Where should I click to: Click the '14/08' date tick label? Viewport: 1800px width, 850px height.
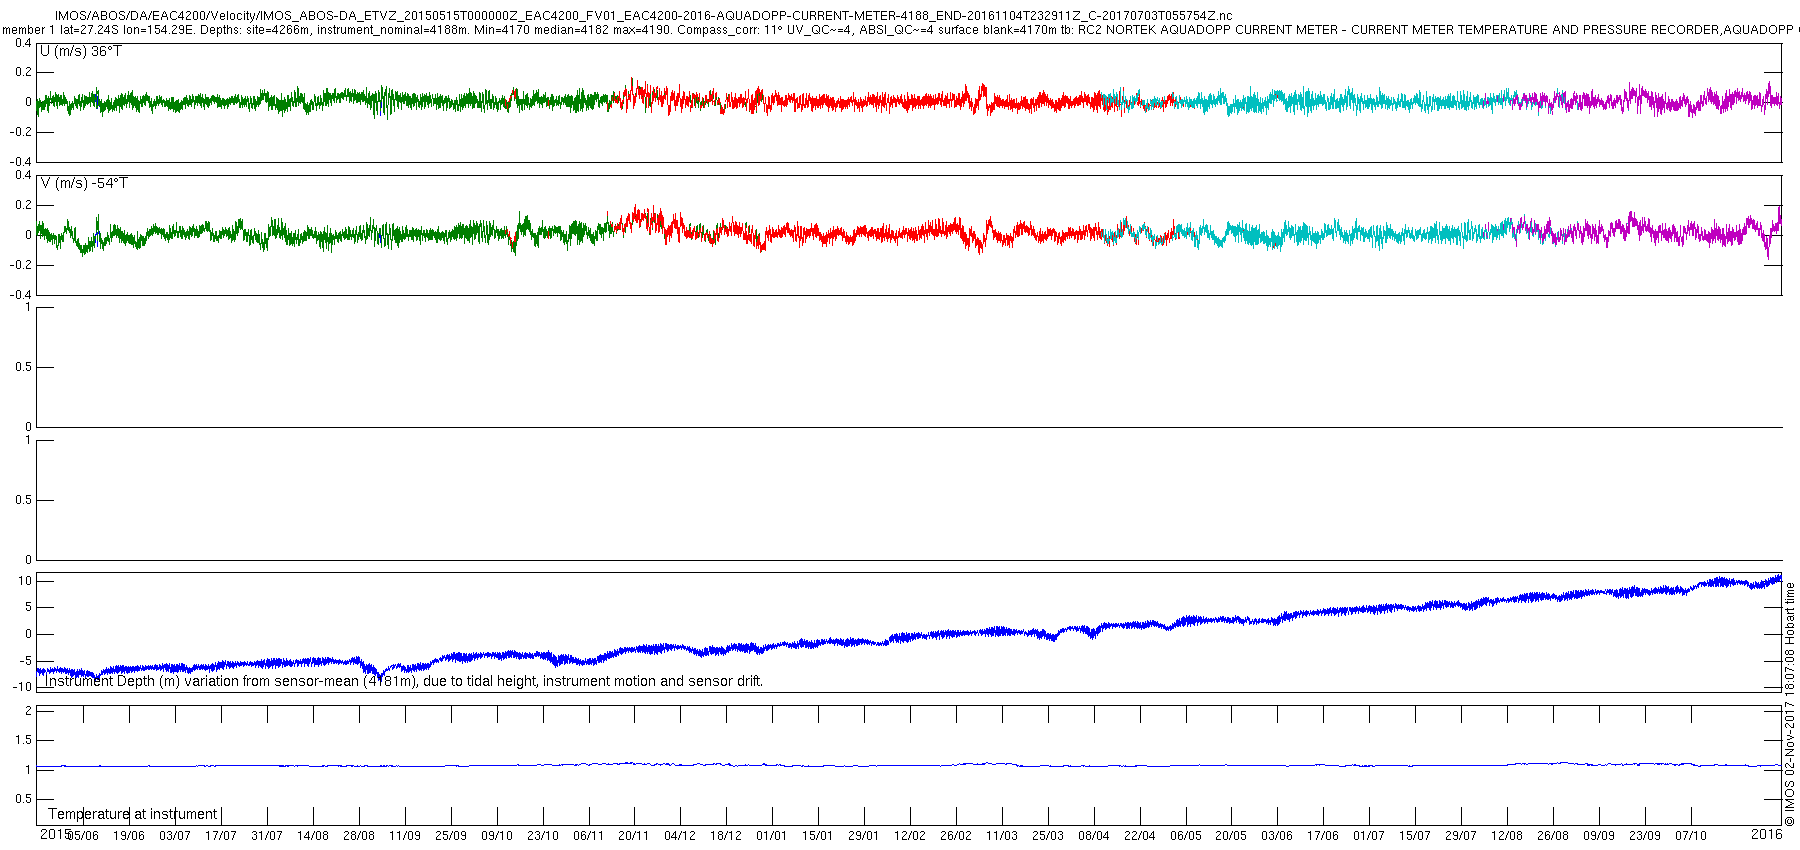[312, 836]
